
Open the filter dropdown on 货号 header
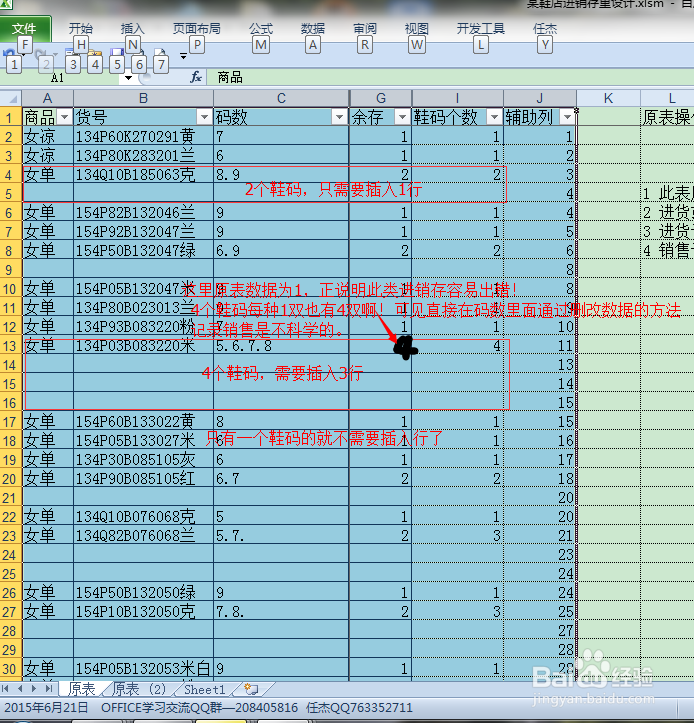point(204,118)
